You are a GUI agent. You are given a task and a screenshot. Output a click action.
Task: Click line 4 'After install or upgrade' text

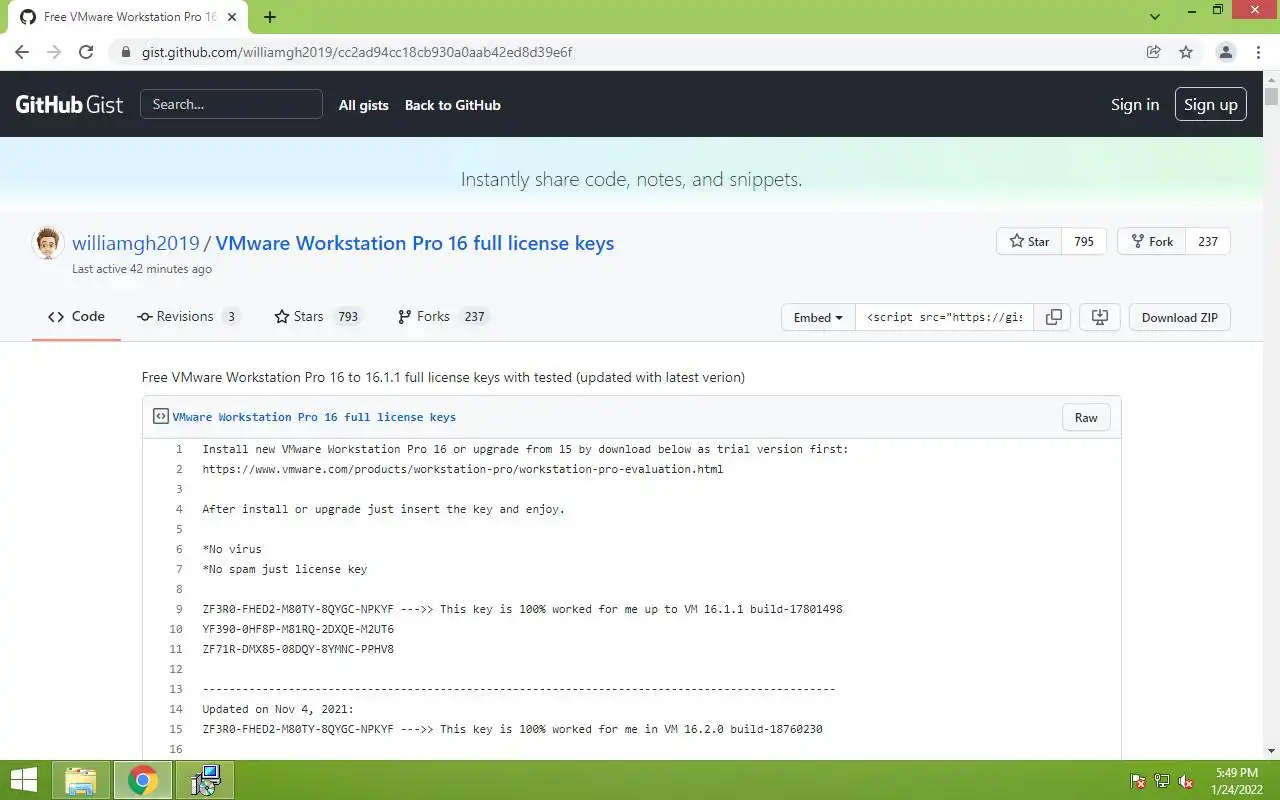(x=383, y=509)
